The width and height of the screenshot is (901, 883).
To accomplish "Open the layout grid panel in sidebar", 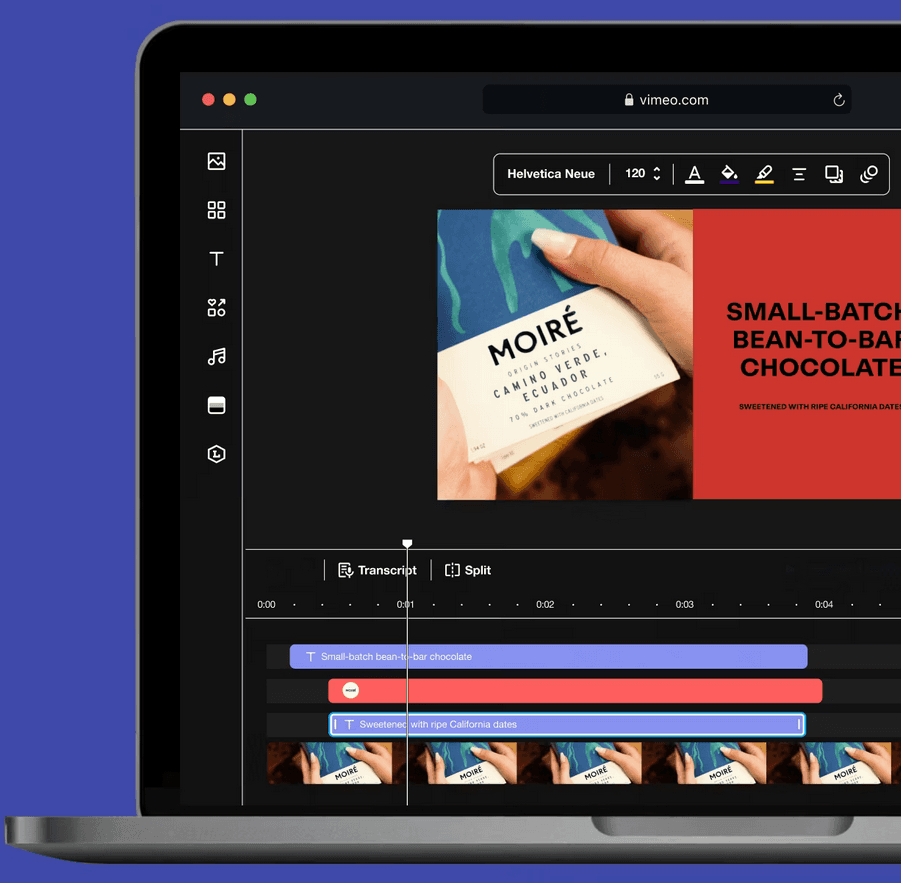I will [216, 210].
